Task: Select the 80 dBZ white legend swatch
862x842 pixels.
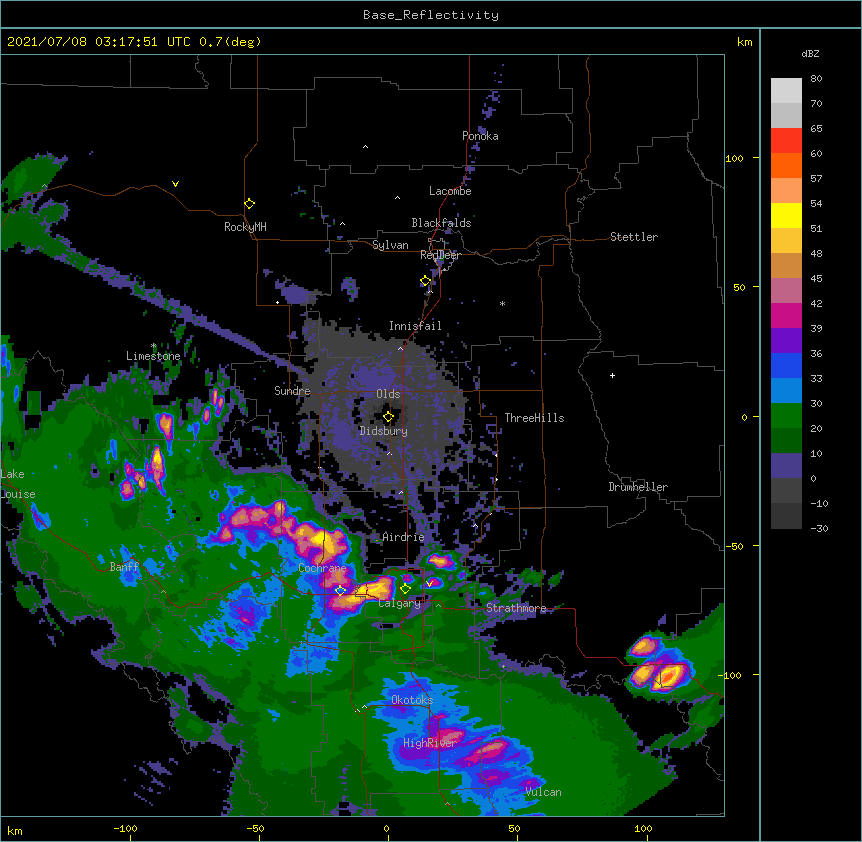Action: 786,91
